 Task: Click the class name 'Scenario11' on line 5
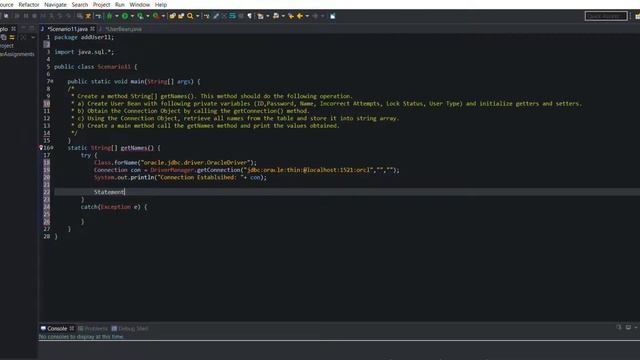coord(114,67)
